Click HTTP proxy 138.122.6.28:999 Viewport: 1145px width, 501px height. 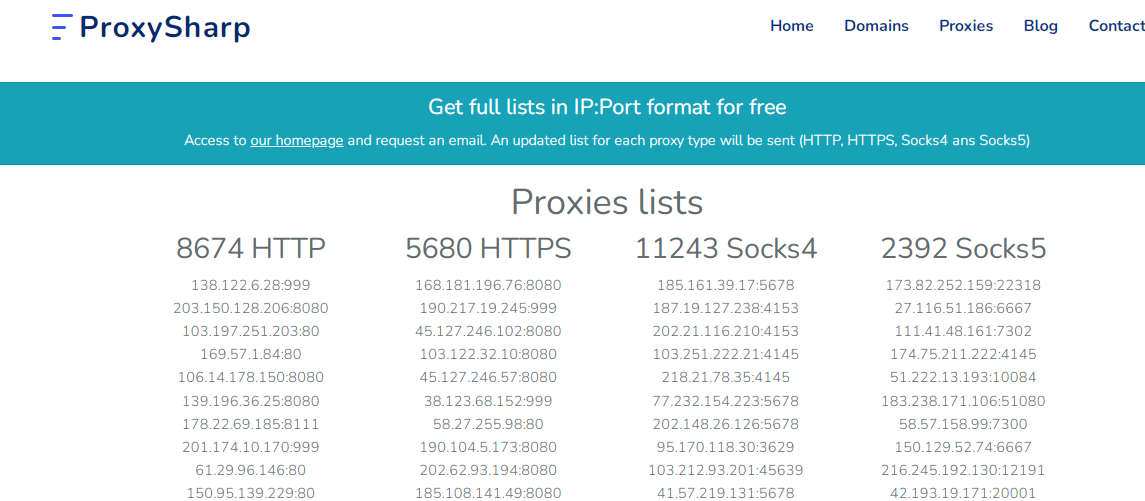250,286
